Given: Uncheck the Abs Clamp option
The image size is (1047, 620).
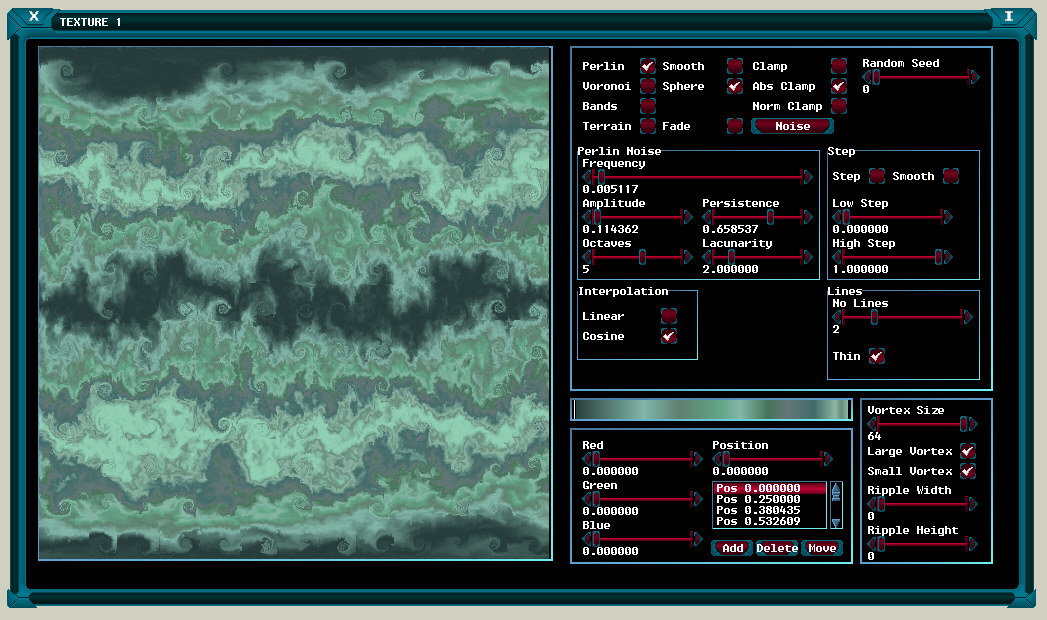Looking at the screenshot, I should (839, 86).
